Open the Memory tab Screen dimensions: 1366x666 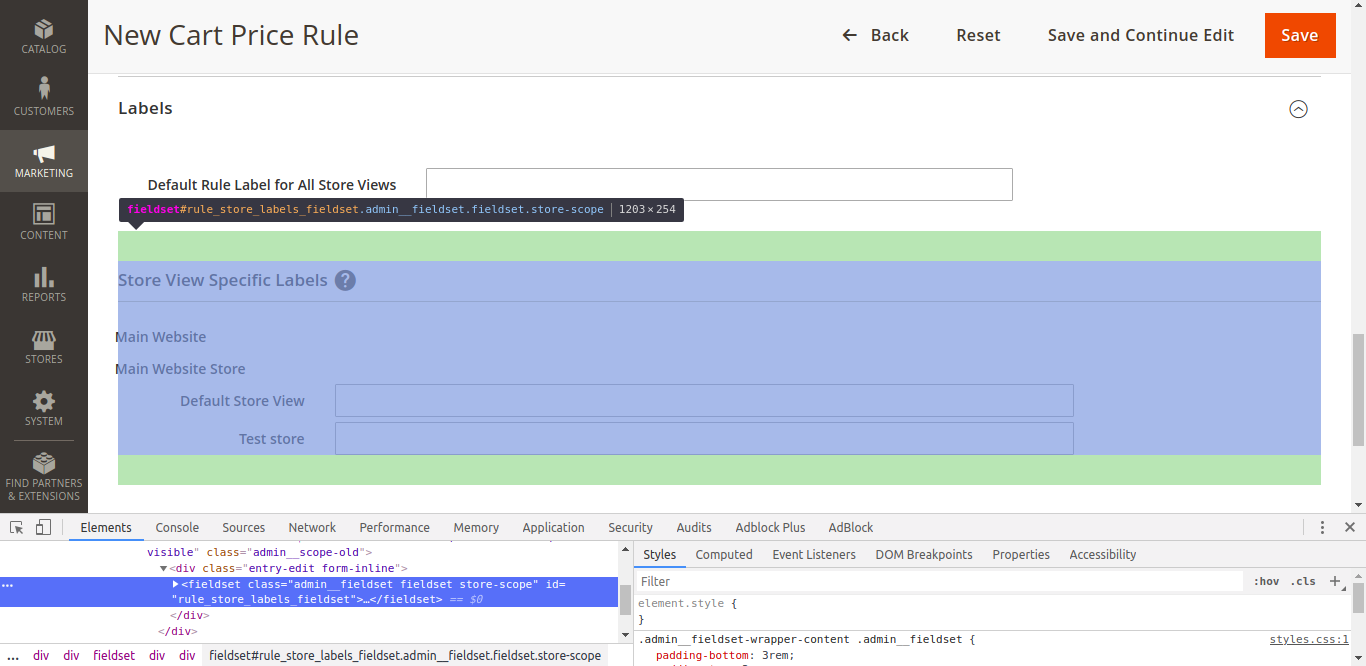[x=476, y=527]
